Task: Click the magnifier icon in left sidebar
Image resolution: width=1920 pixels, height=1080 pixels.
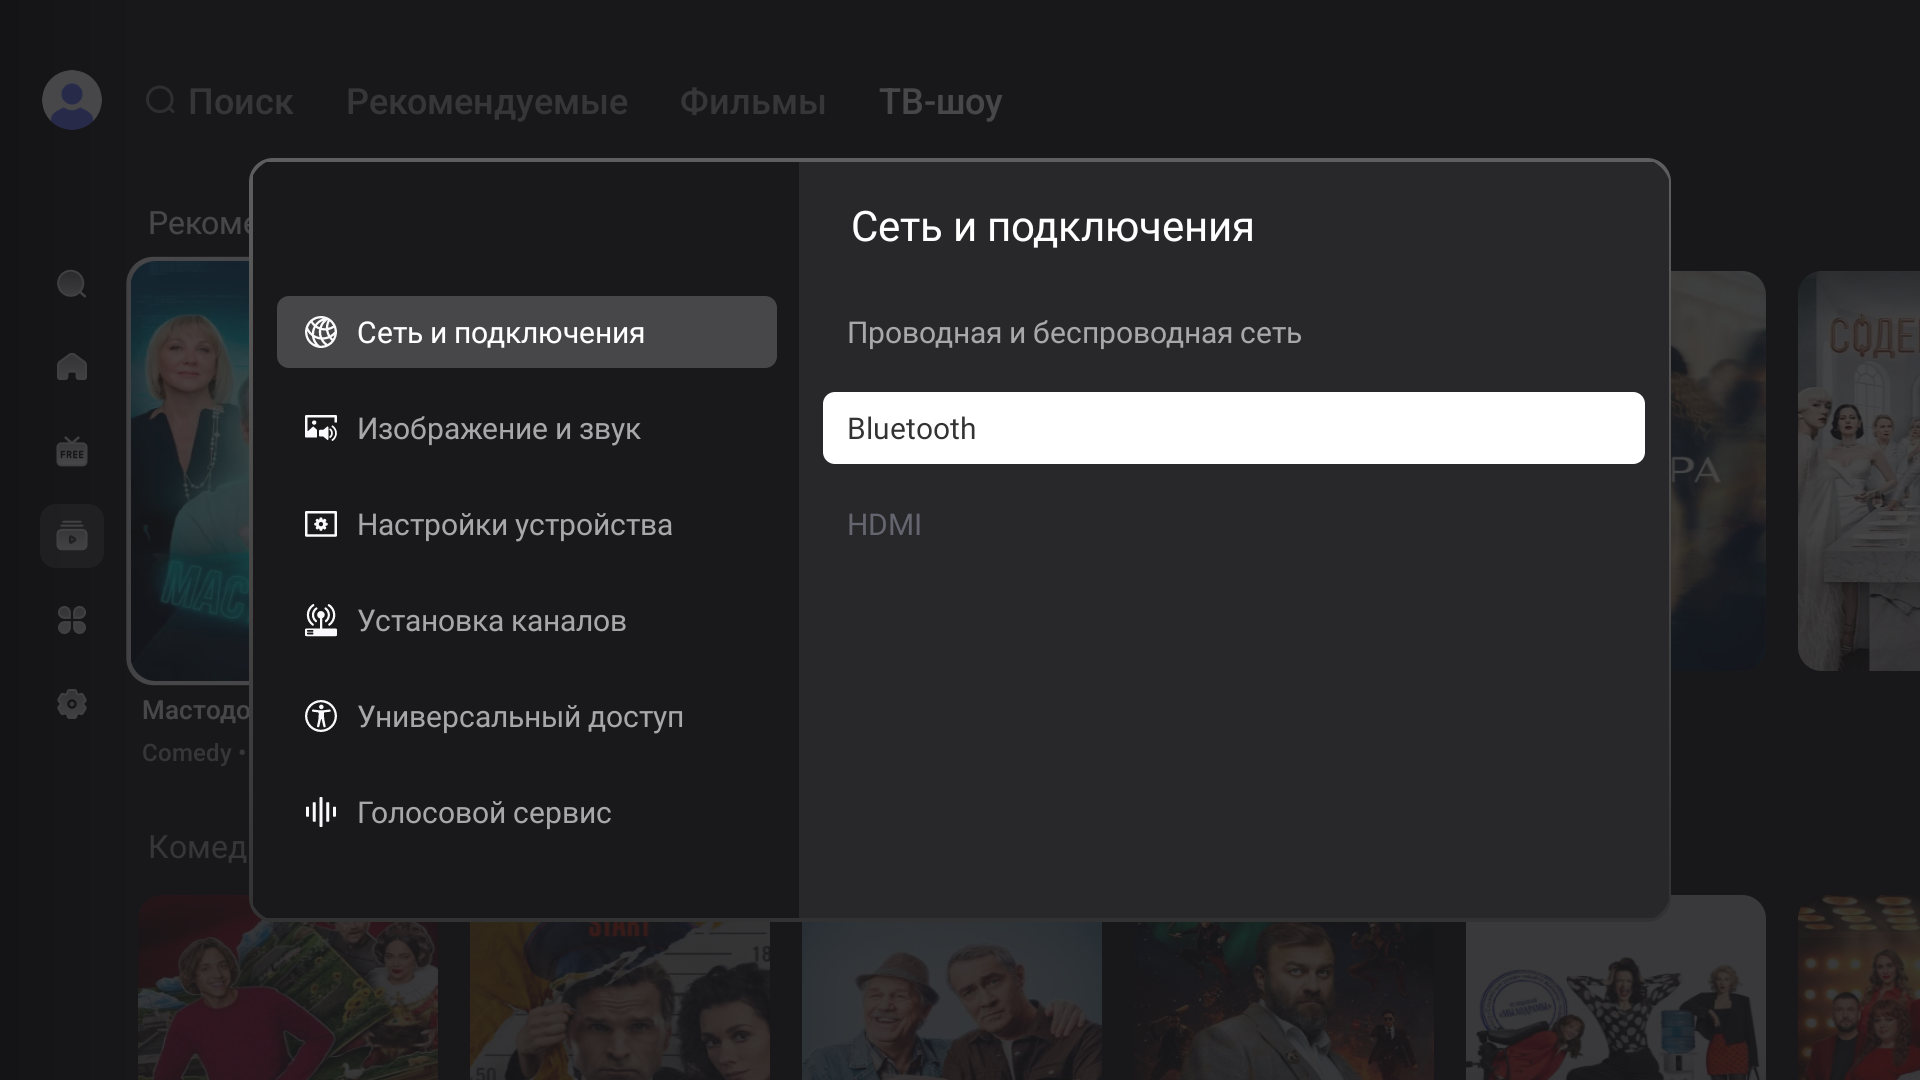Action: click(x=72, y=285)
